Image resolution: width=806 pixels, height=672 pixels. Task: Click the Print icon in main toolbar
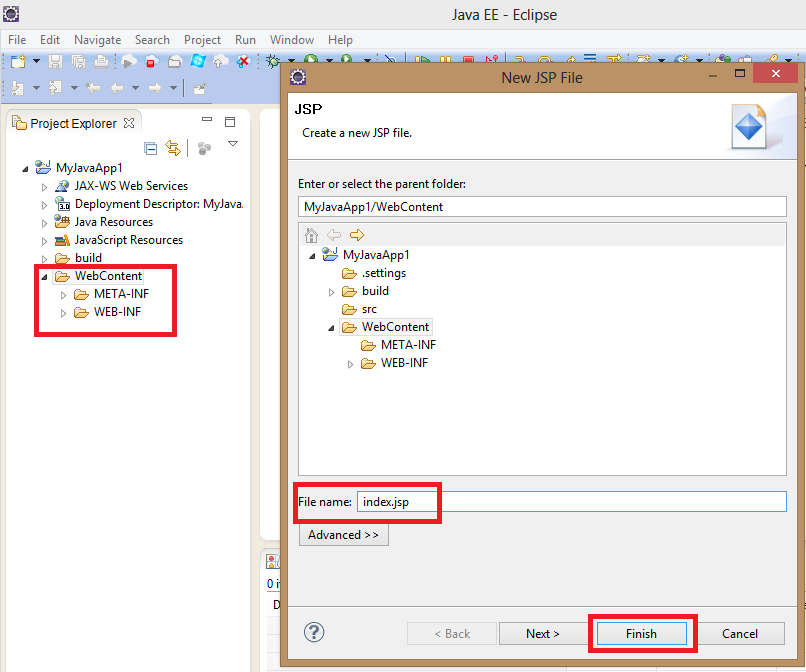(101, 62)
